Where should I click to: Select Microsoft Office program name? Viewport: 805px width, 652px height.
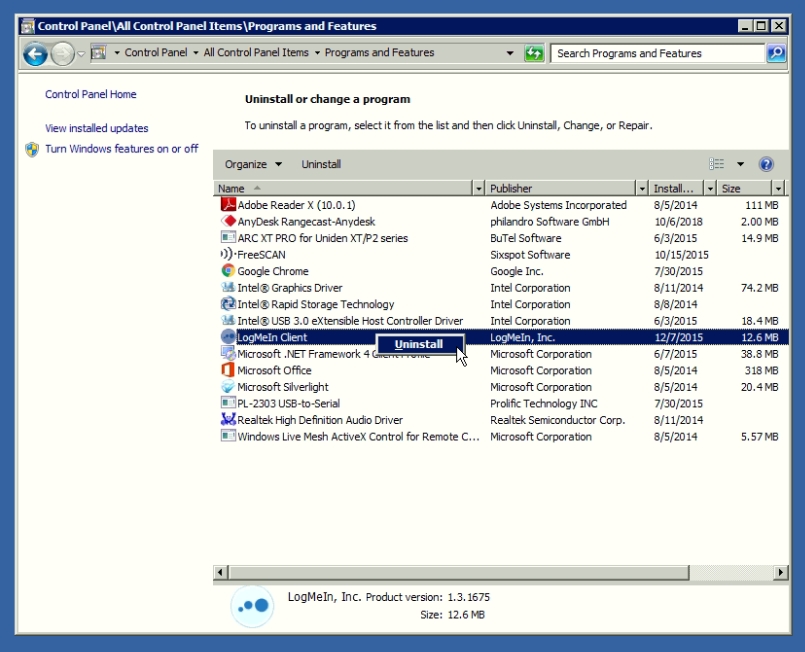click(x=274, y=371)
